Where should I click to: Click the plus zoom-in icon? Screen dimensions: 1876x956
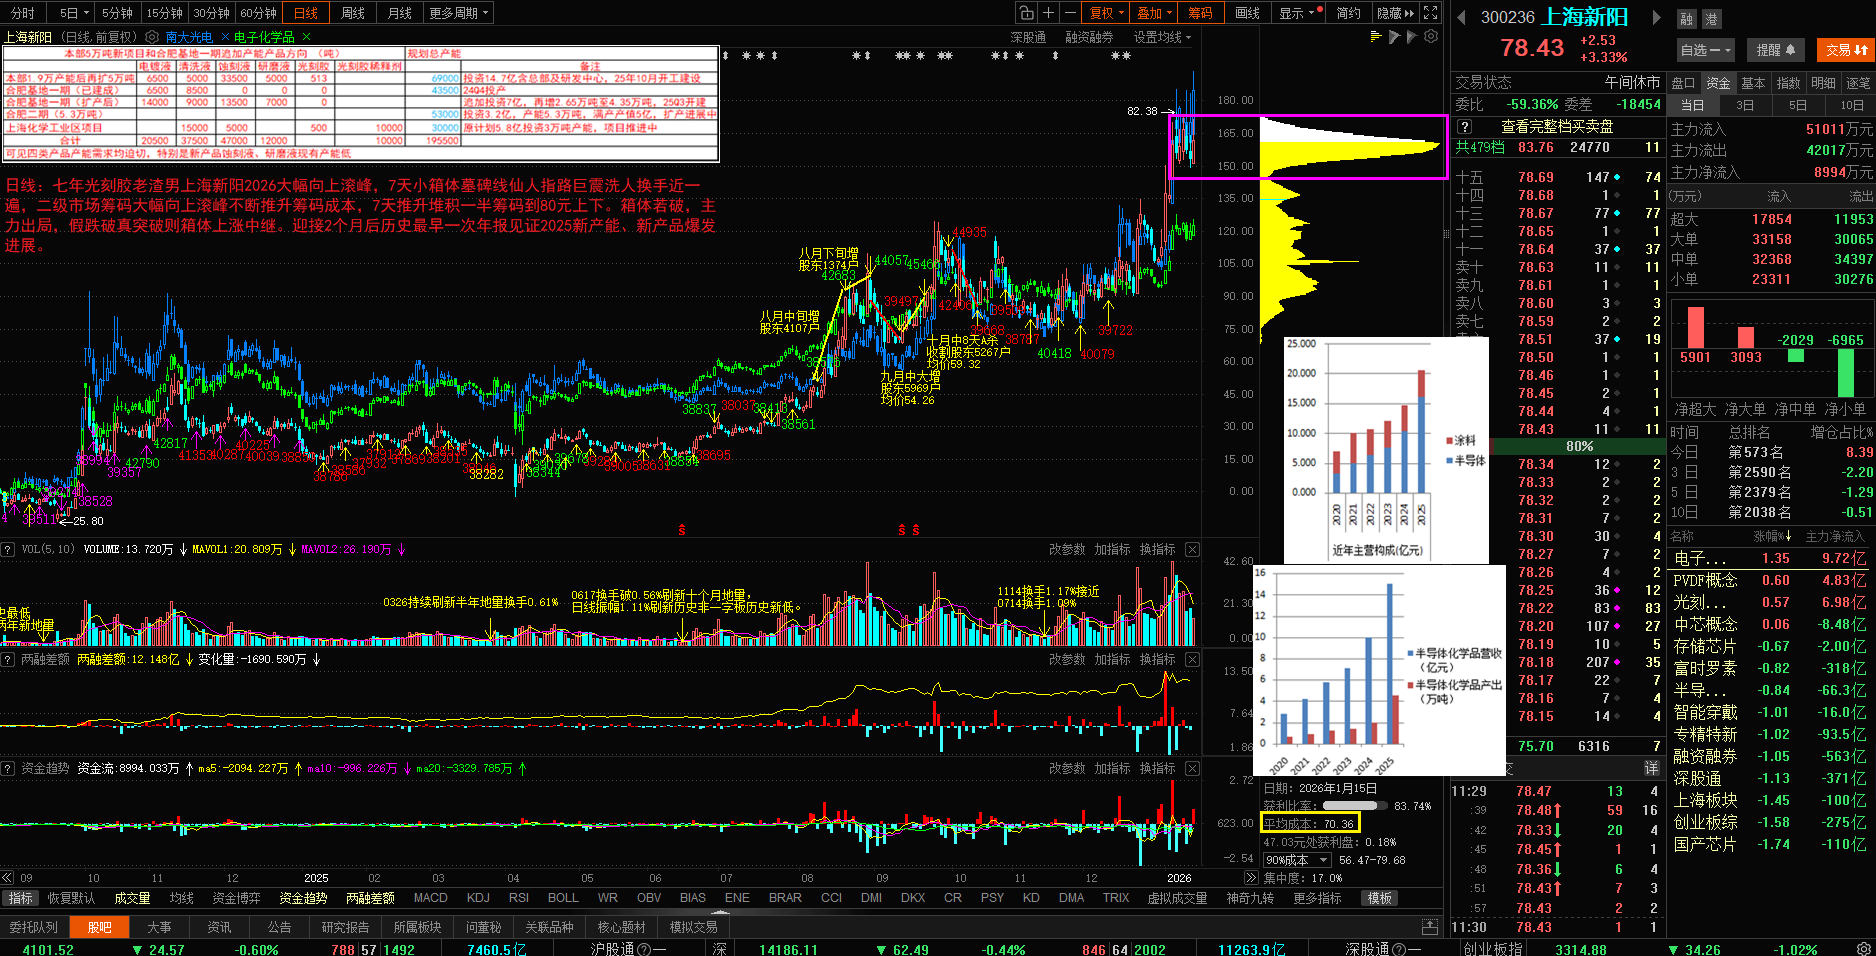pyautogui.click(x=1048, y=13)
